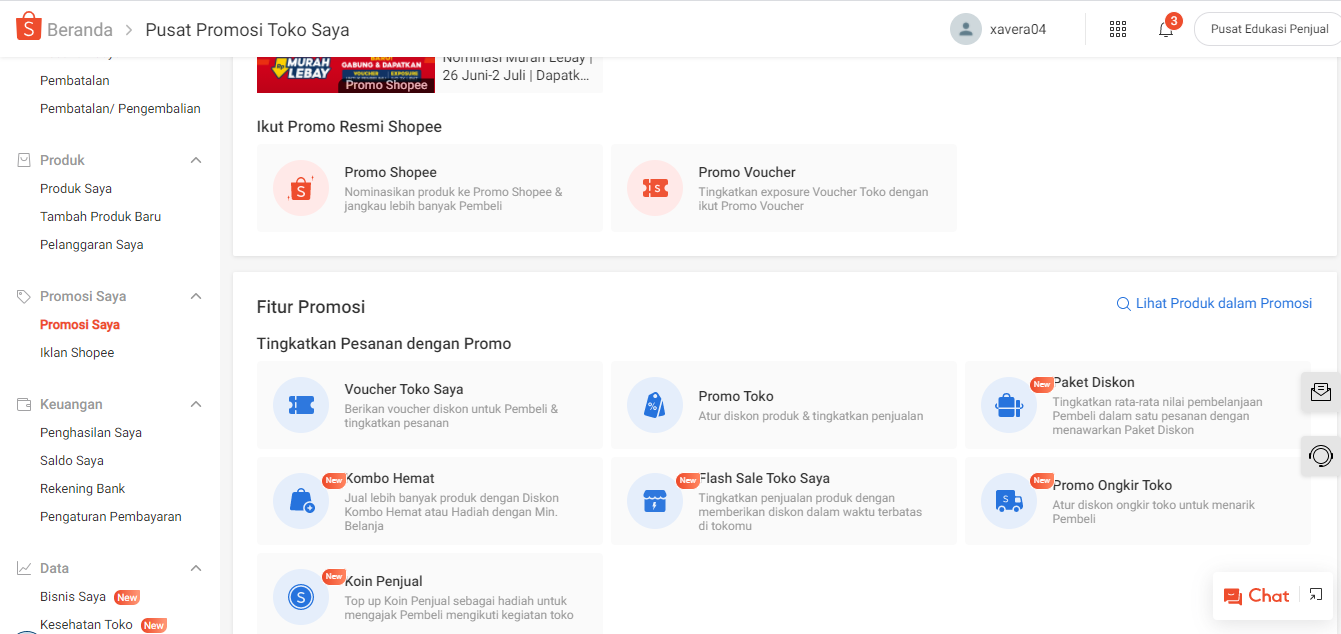Image resolution: width=1341 pixels, height=634 pixels.
Task: Open the customer support headset icon
Action: pyautogui.click(x=1321, y=456)
